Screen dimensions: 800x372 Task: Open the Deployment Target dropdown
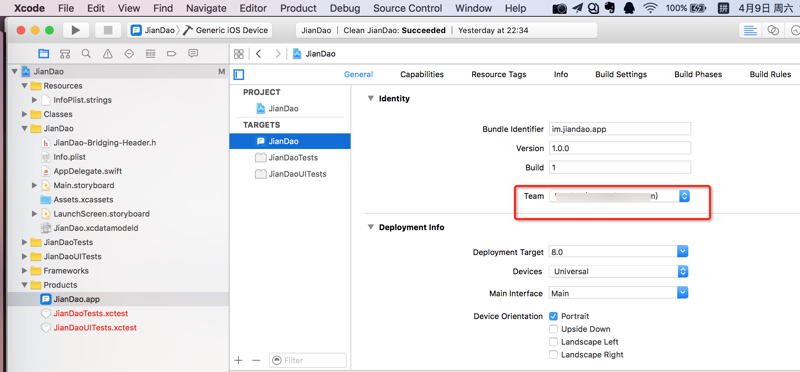619,252
